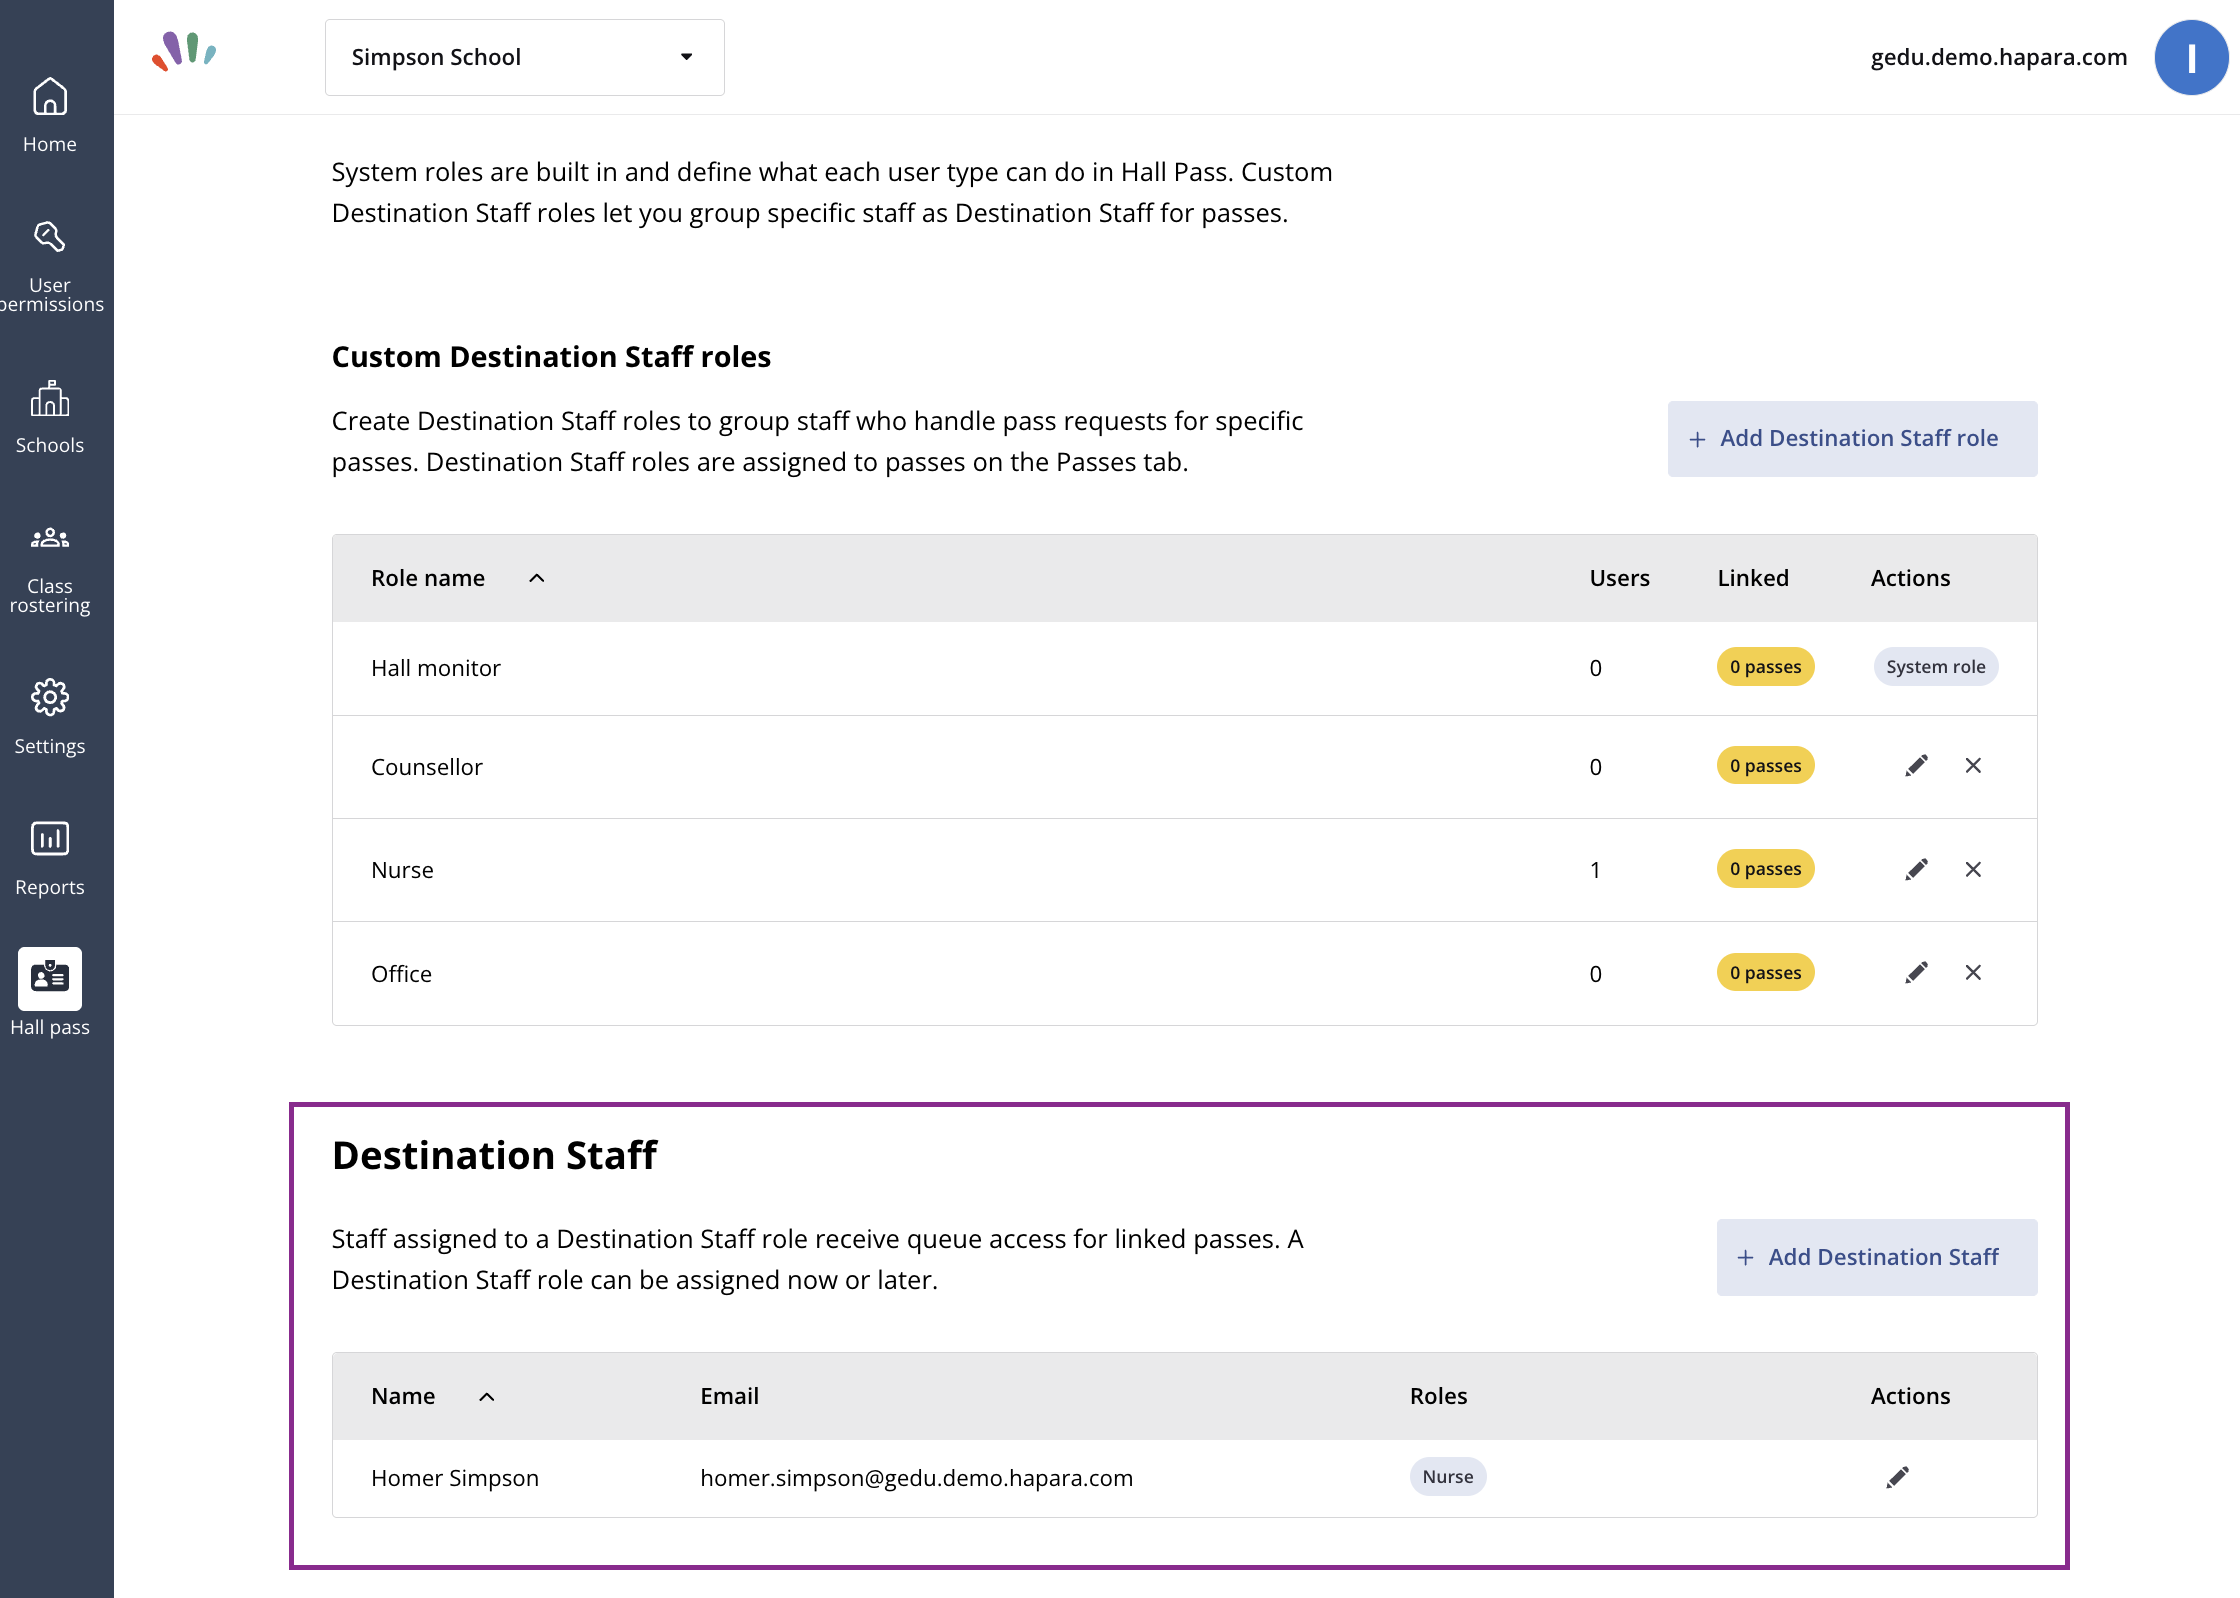This screenshot has width=2240, height=1598.
Task: Click the Destination Staff heading
Action: point(494,1154)
